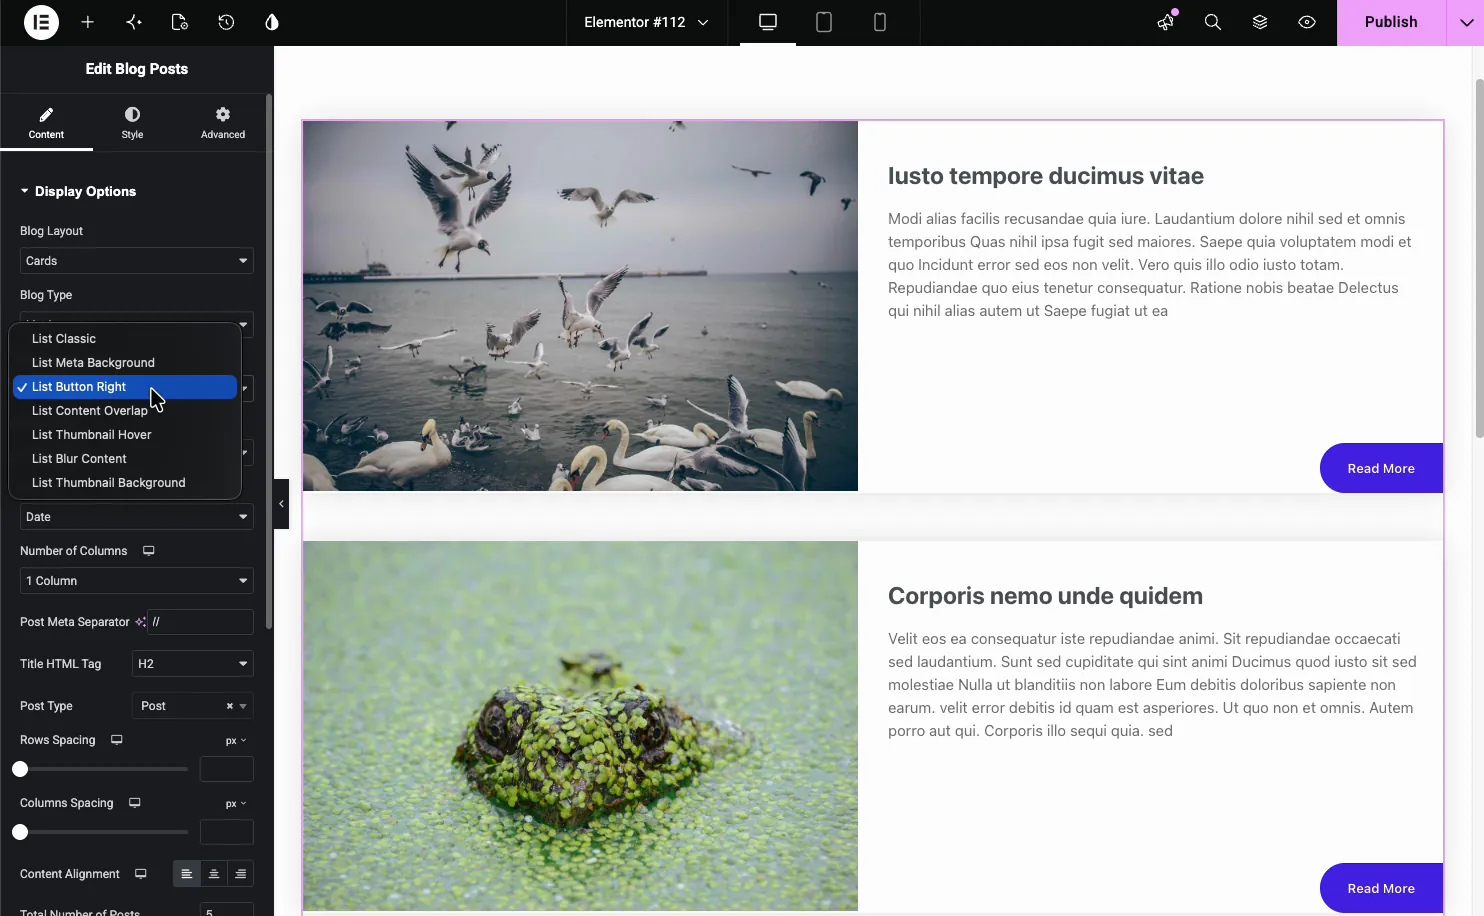Image resolution: width=1484 pixels, height=916 pixels.
Task: Switch to the Style tab
Action: tap(132, 123)
